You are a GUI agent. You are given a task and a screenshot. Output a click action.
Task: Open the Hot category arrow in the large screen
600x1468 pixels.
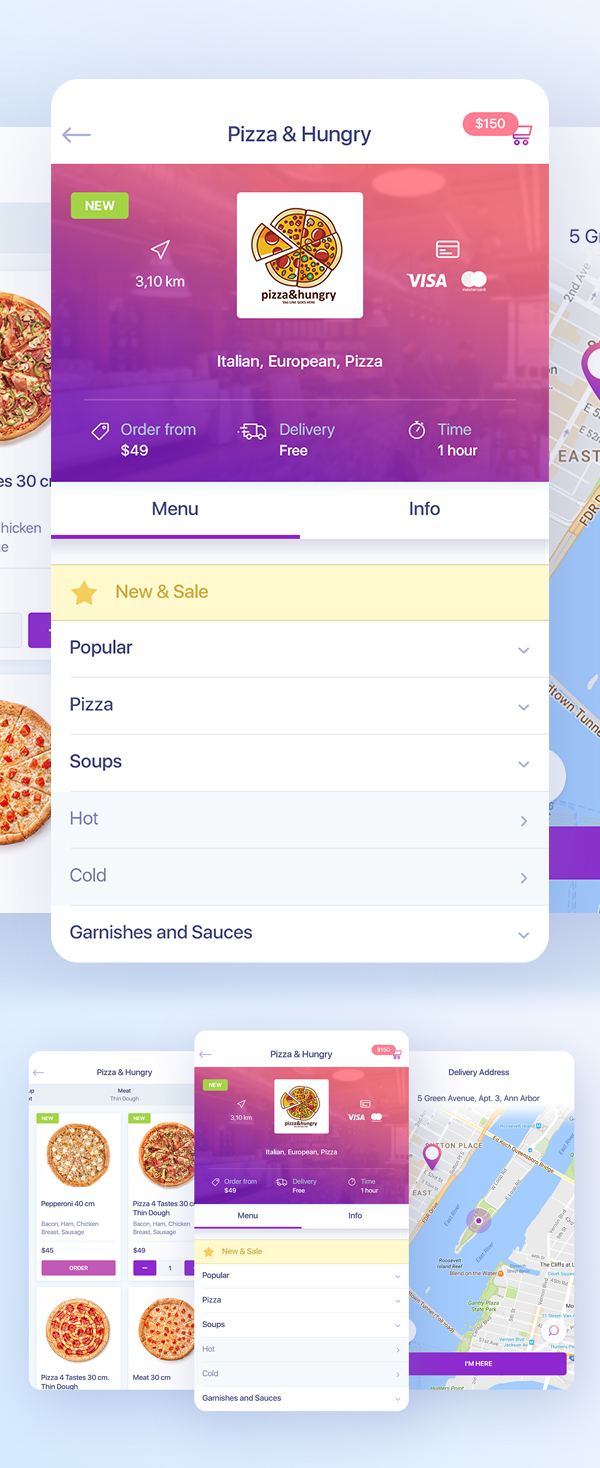pyautogui.click(x=523, y=821)
